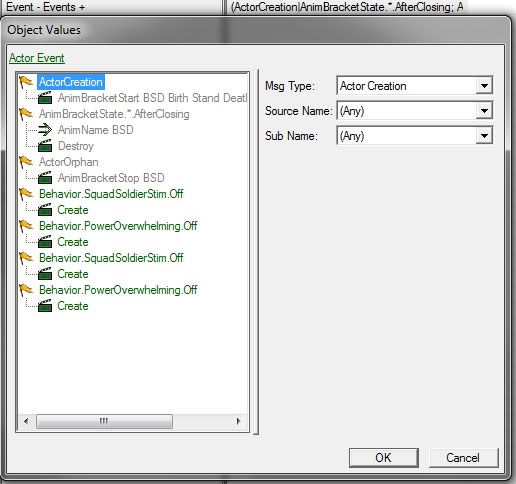Viewport: 516px width, 484px height.
Task: Click the clapperboard icon under first PowerOverwhelming.Off
Action: [45, 242]
